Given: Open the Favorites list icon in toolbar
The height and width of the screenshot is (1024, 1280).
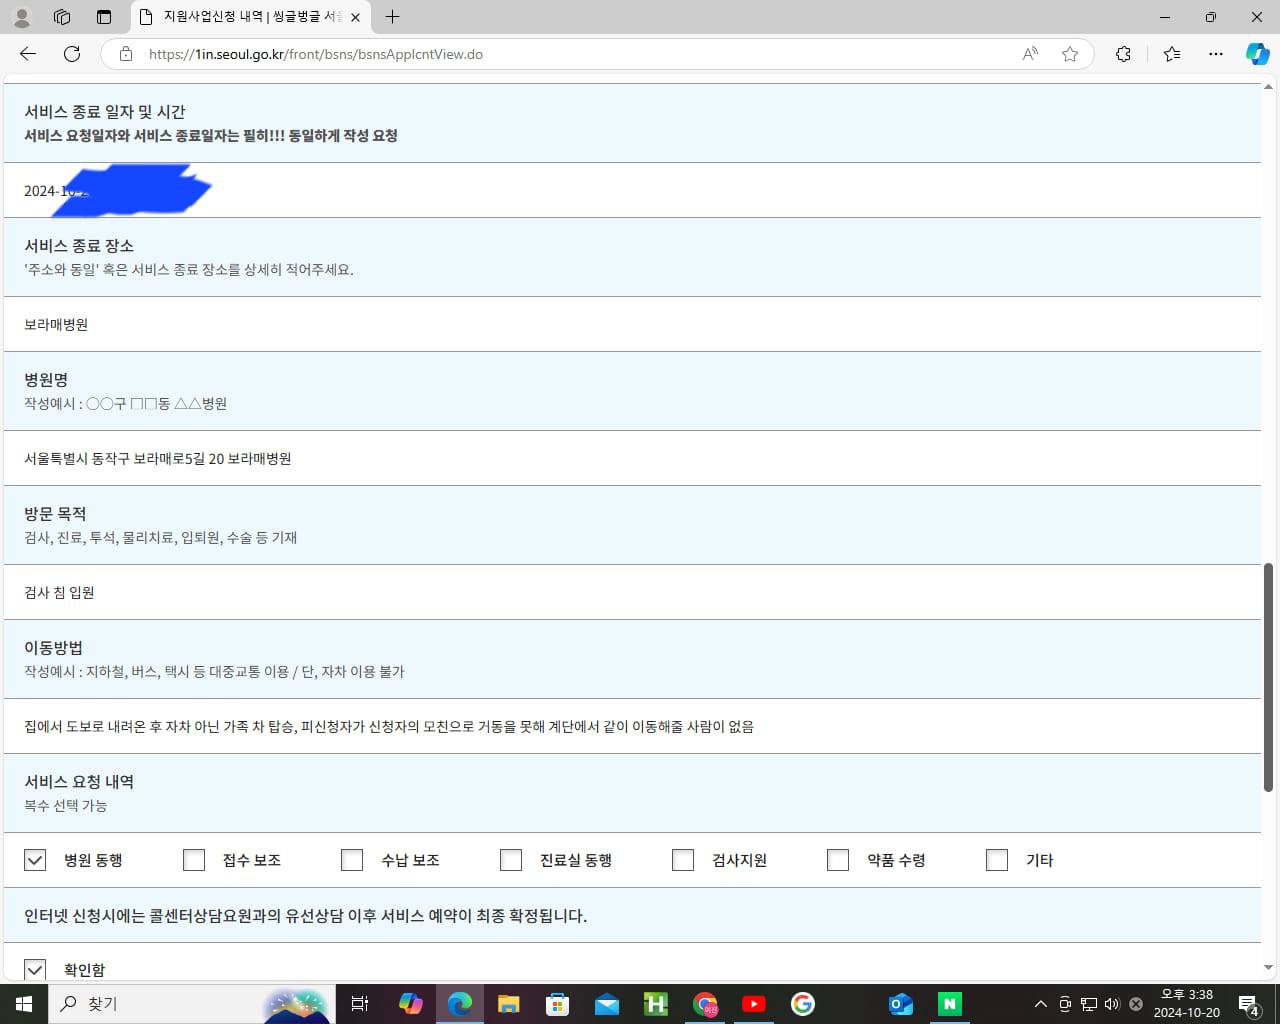Looking at the screenshot, I should (x=1172, y=54).
